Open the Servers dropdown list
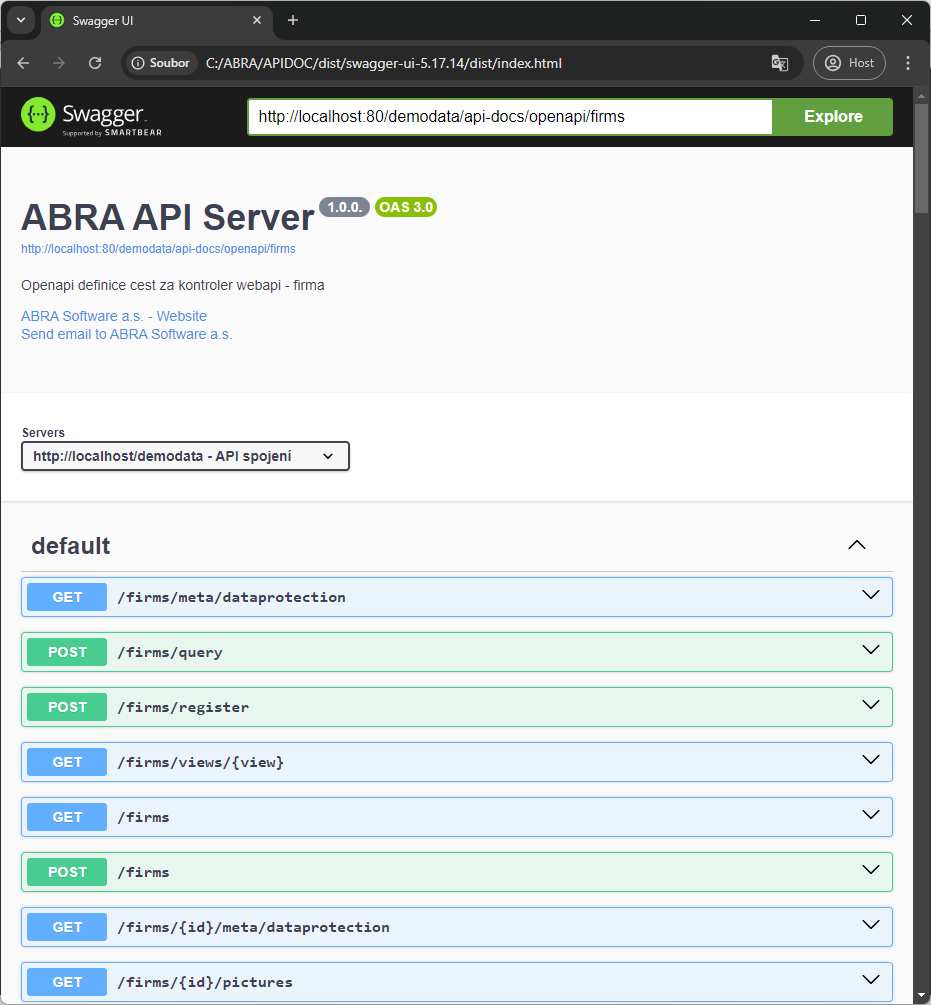Screen dimensions: 931x1005 (x=185, y=456)
